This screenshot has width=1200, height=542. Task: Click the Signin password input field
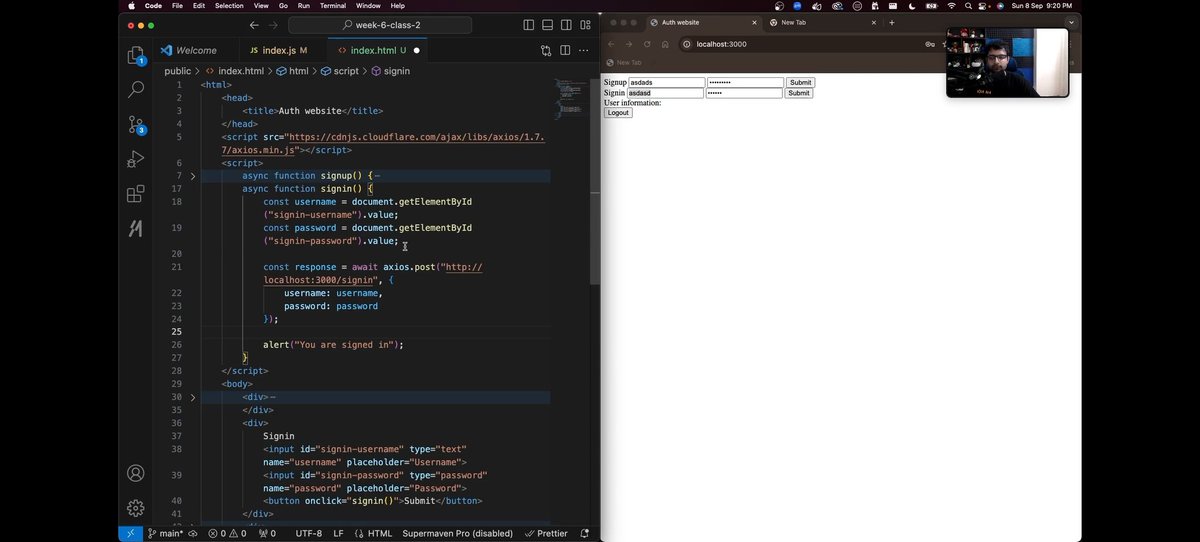[744, 93]
